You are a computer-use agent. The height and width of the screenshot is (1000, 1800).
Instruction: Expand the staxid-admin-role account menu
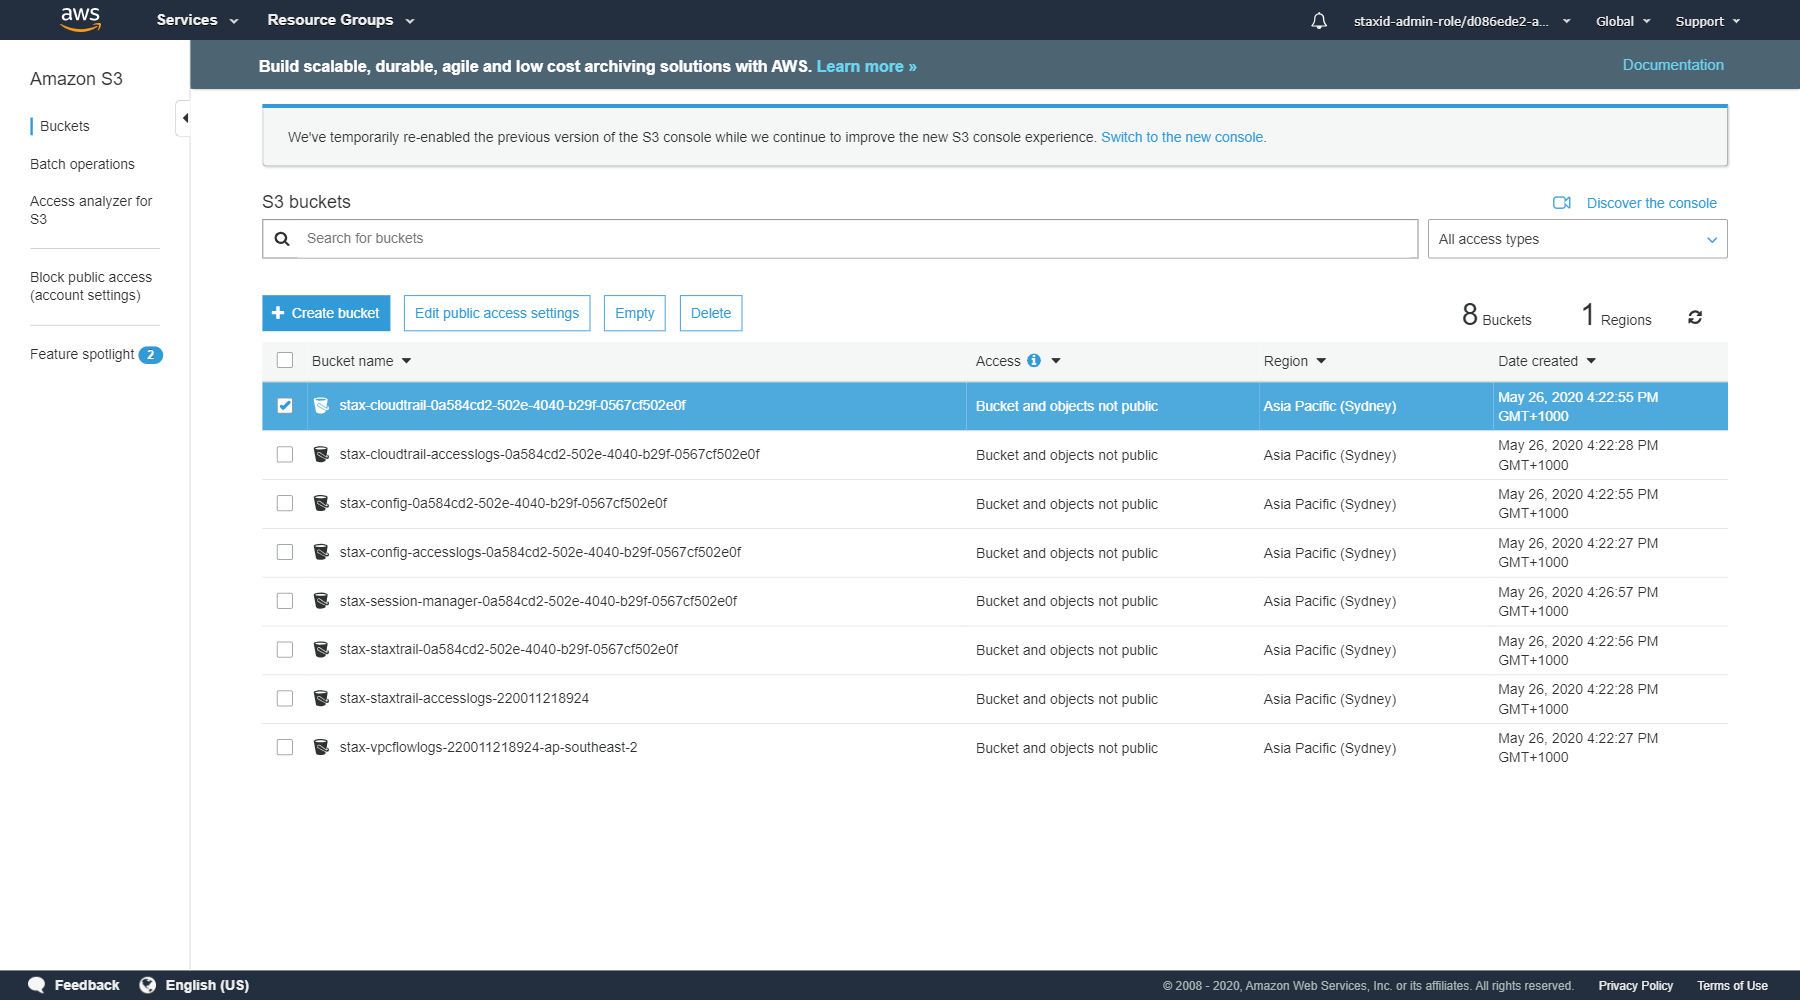click(1462, 21)
